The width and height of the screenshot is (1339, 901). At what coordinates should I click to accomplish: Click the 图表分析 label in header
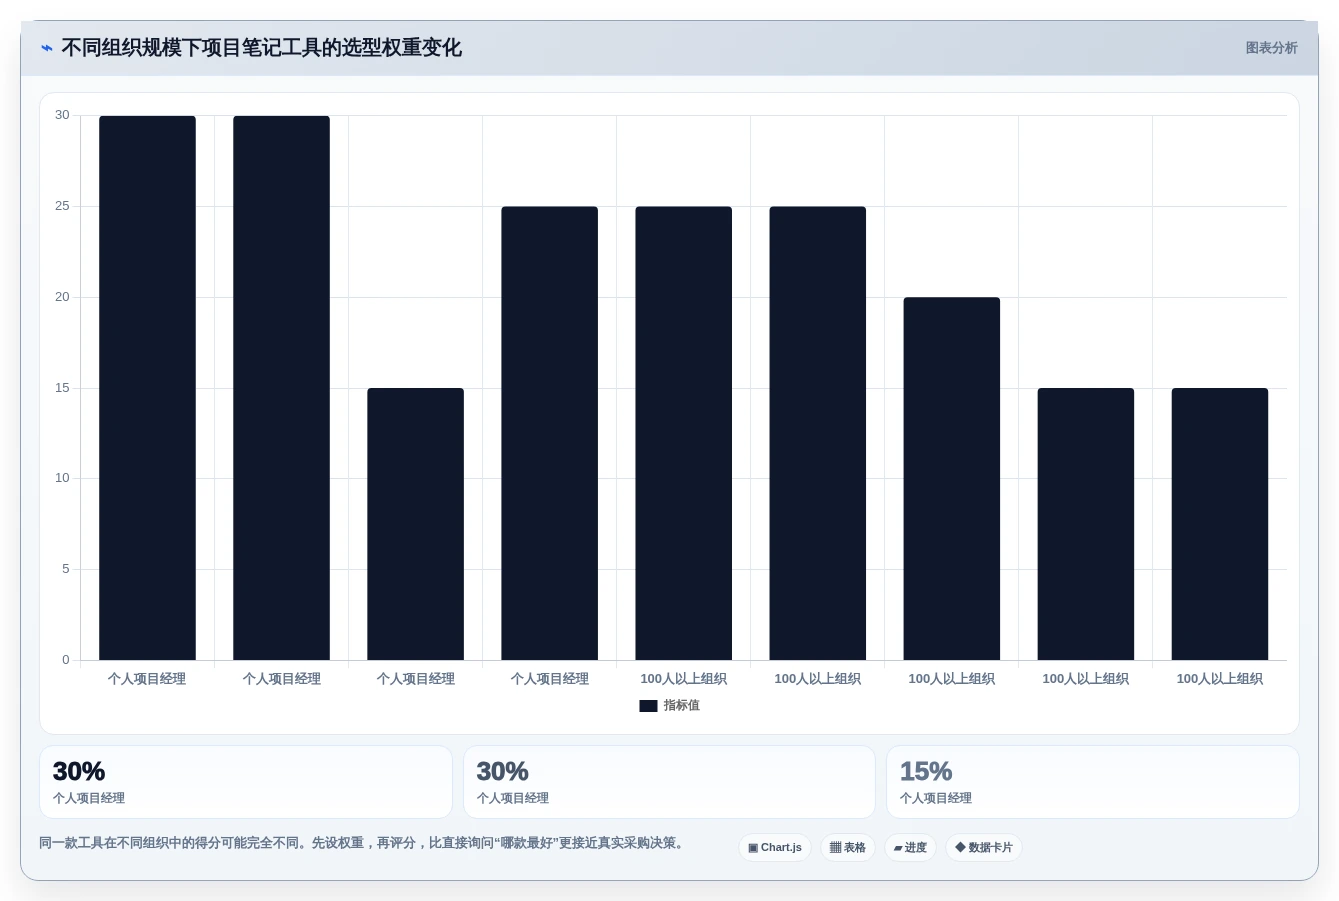point(1271,48)
